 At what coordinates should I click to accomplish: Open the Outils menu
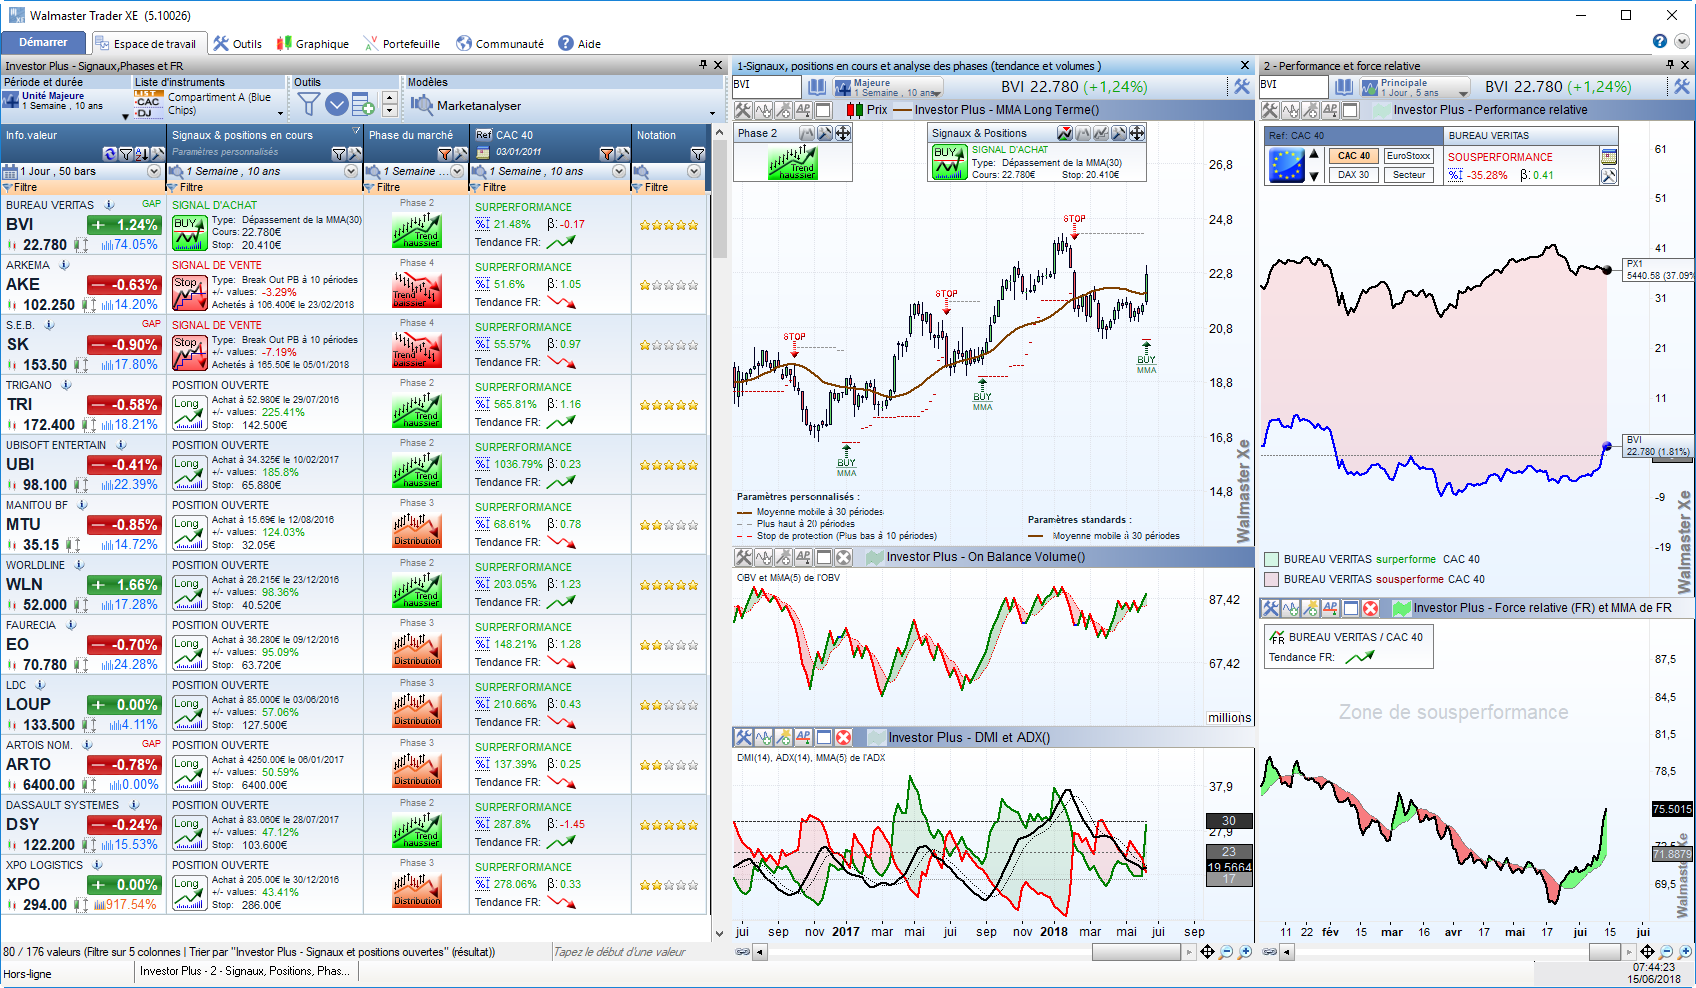238,44
